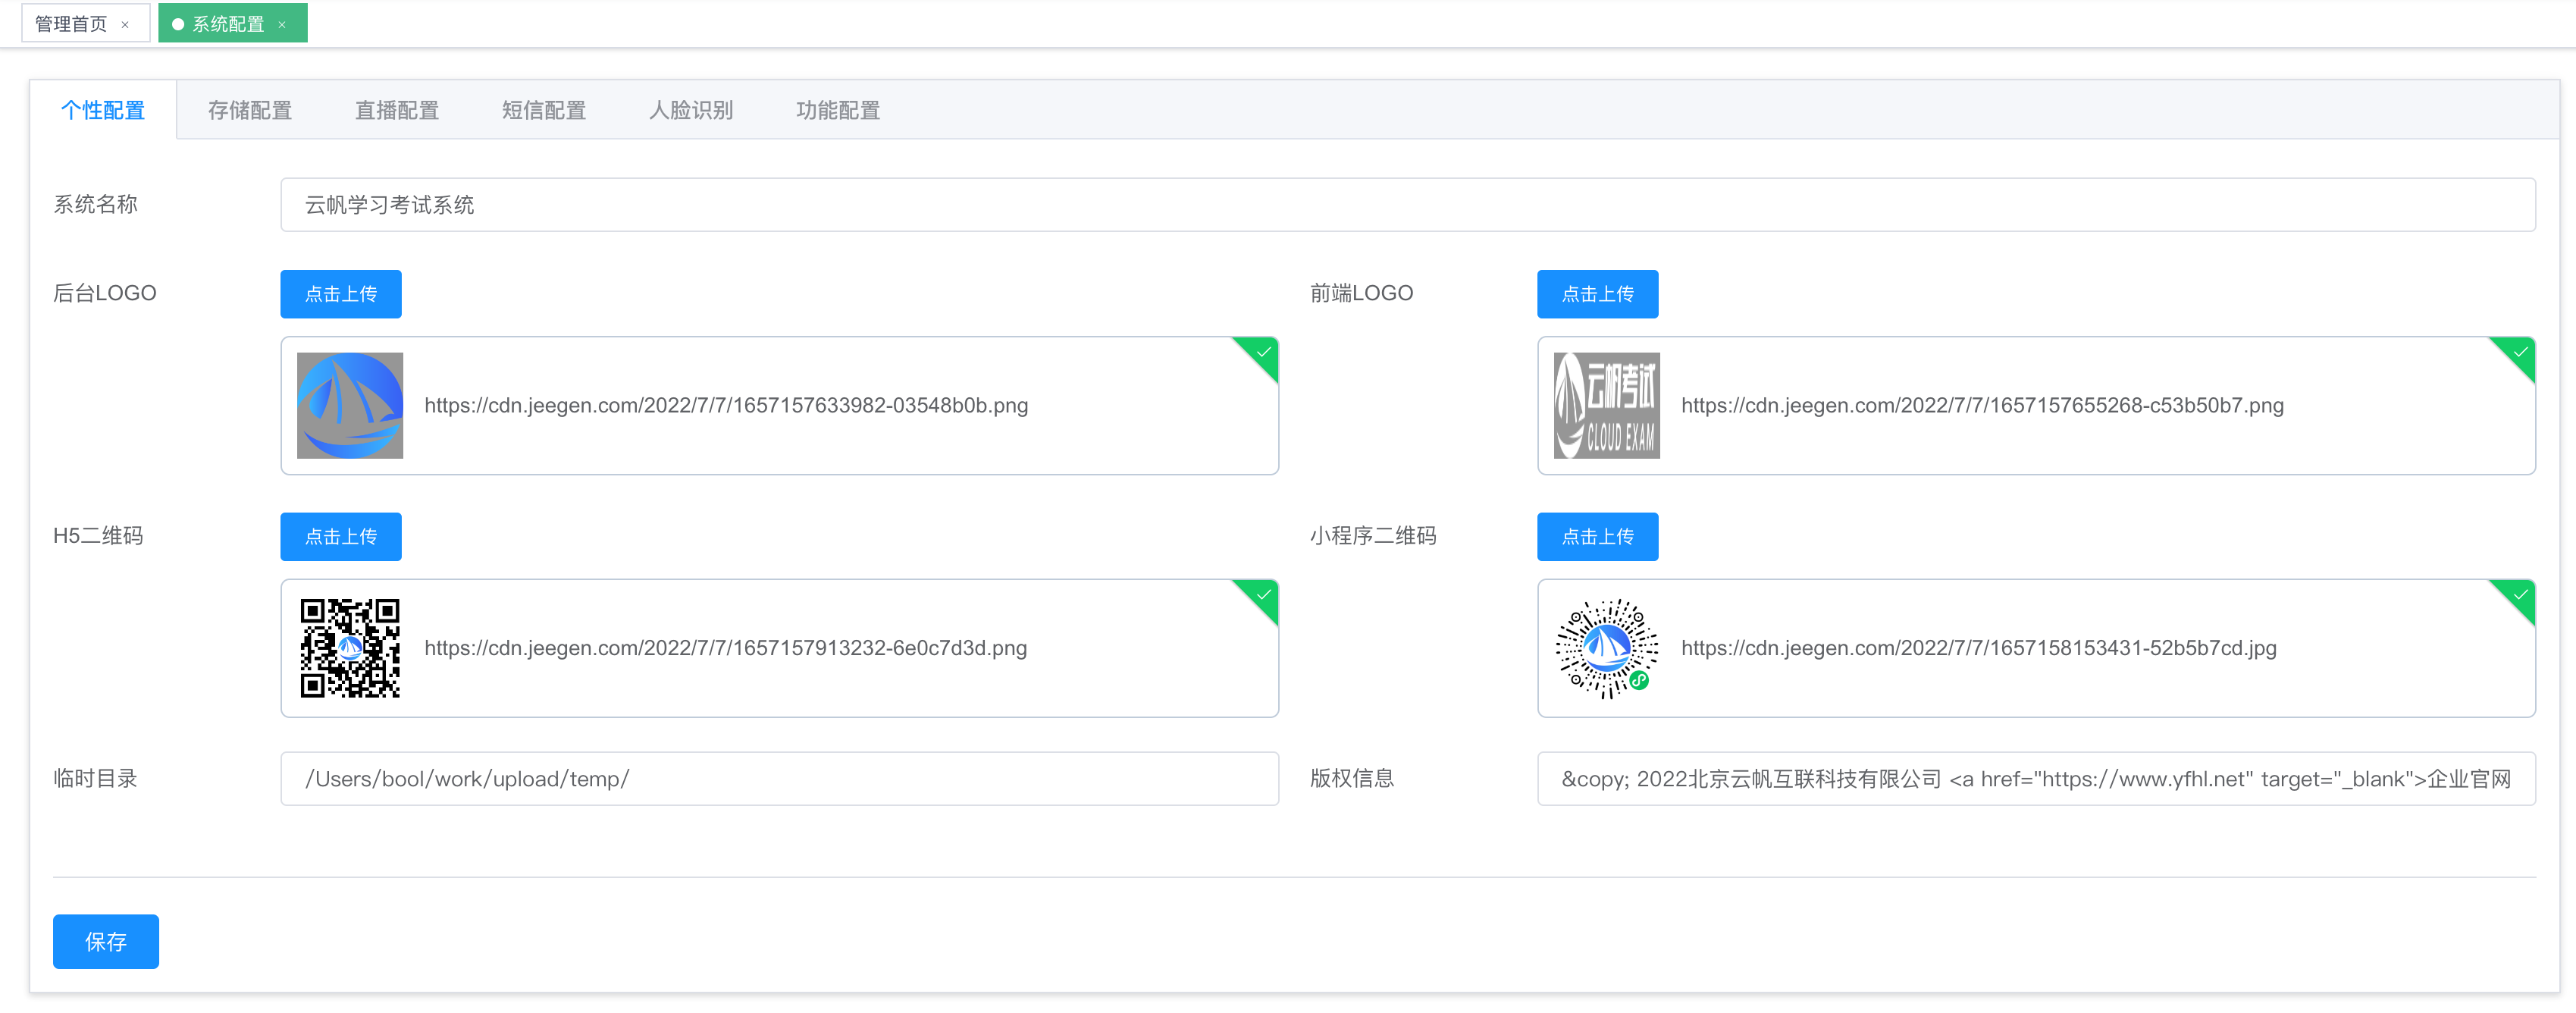Click the 保存 button

[x=106, y=942]
